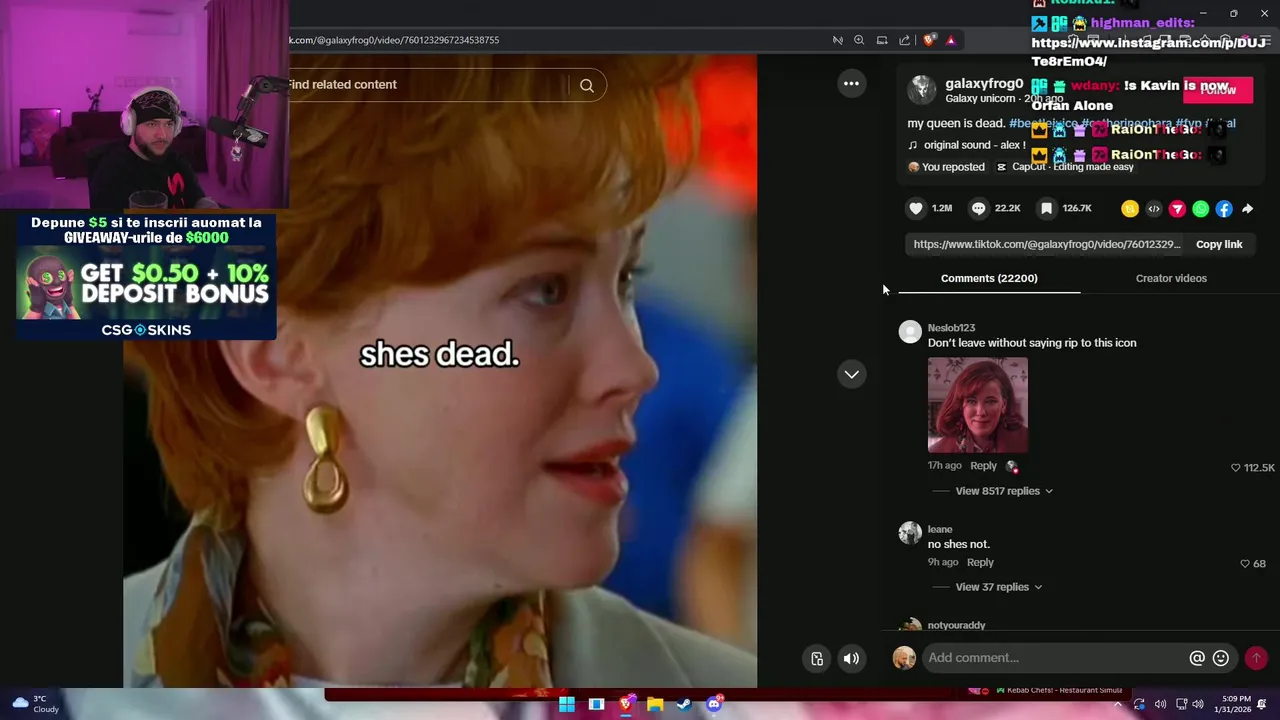
Task: Click the video link text field
Action: point(1046,244)
